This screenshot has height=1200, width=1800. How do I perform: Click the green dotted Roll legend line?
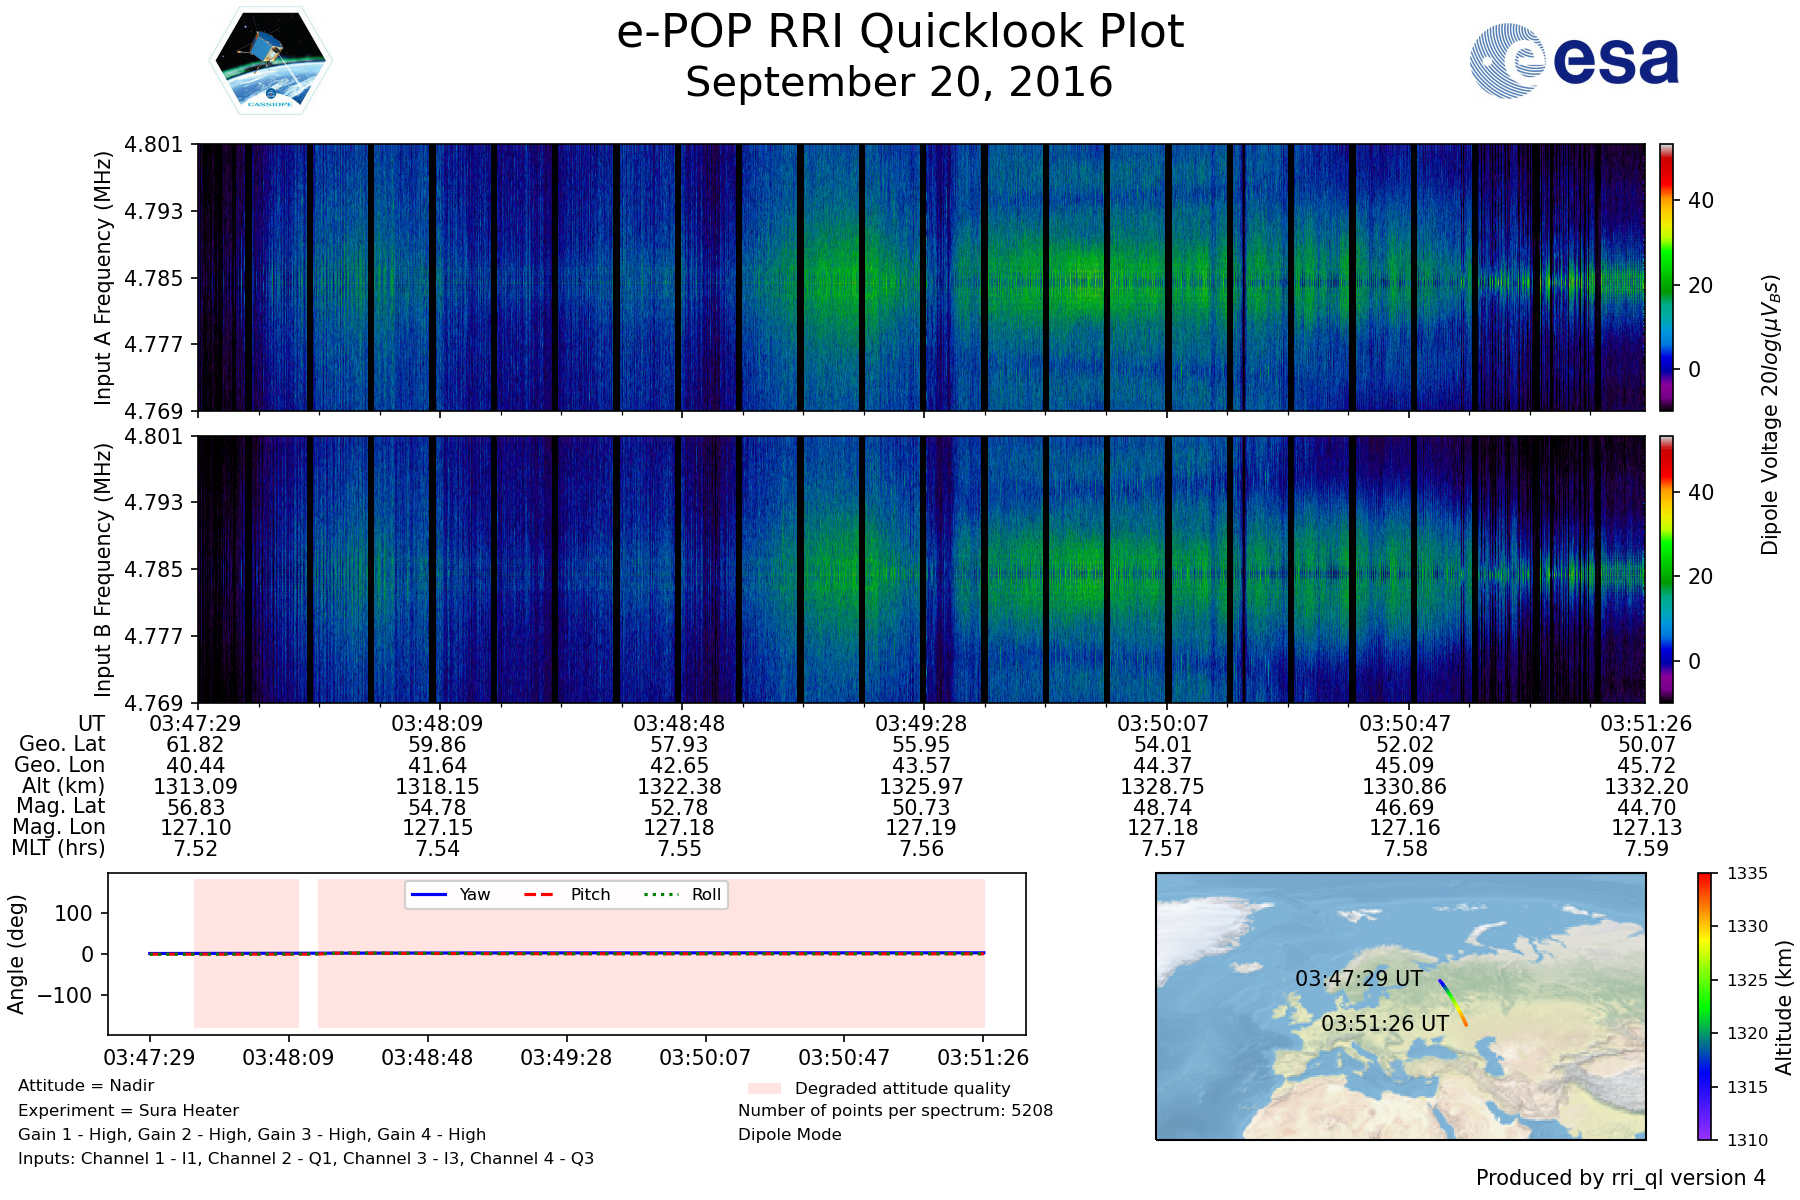coord(660,894)
